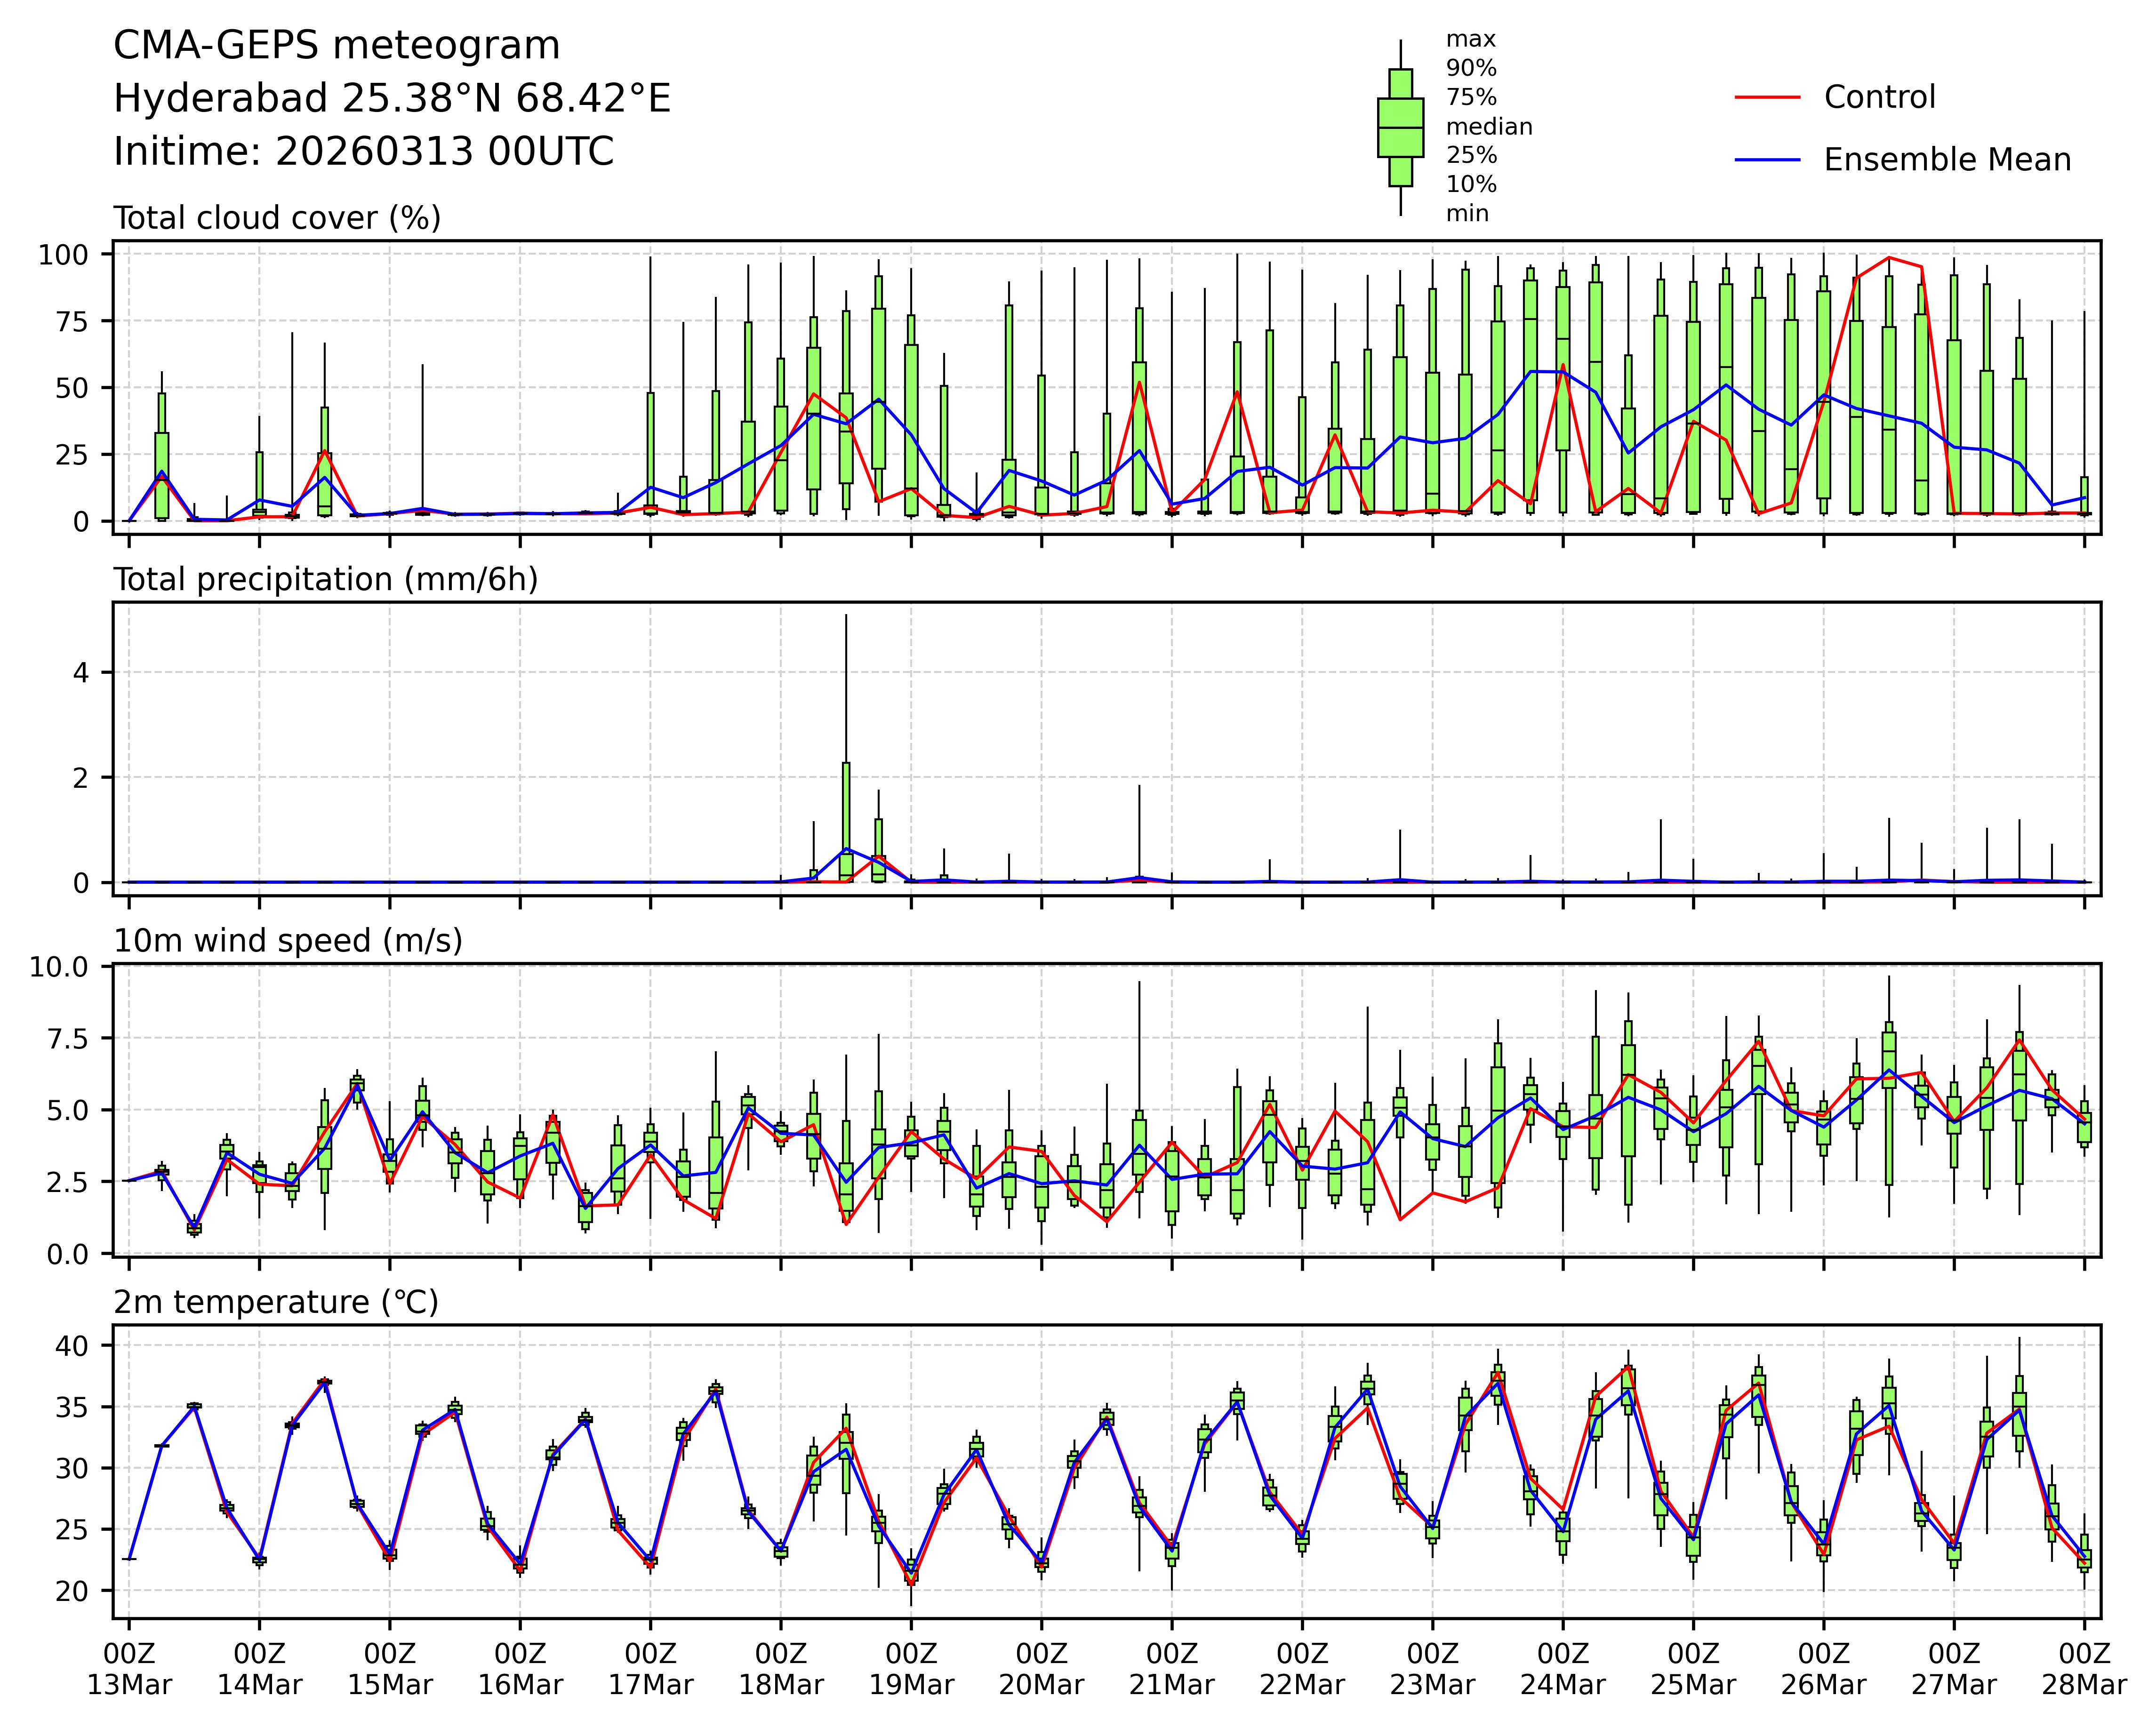Click the '10m wind speed (m/s)' title
The height and width of the screenshot is (1728, 2156).
pos(288,941)
